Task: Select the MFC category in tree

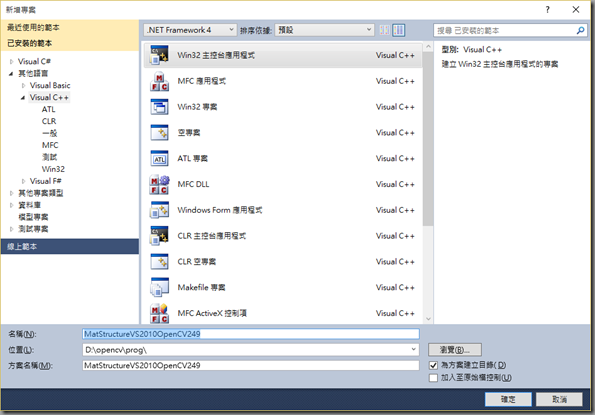Action: (x=50, y=145)
